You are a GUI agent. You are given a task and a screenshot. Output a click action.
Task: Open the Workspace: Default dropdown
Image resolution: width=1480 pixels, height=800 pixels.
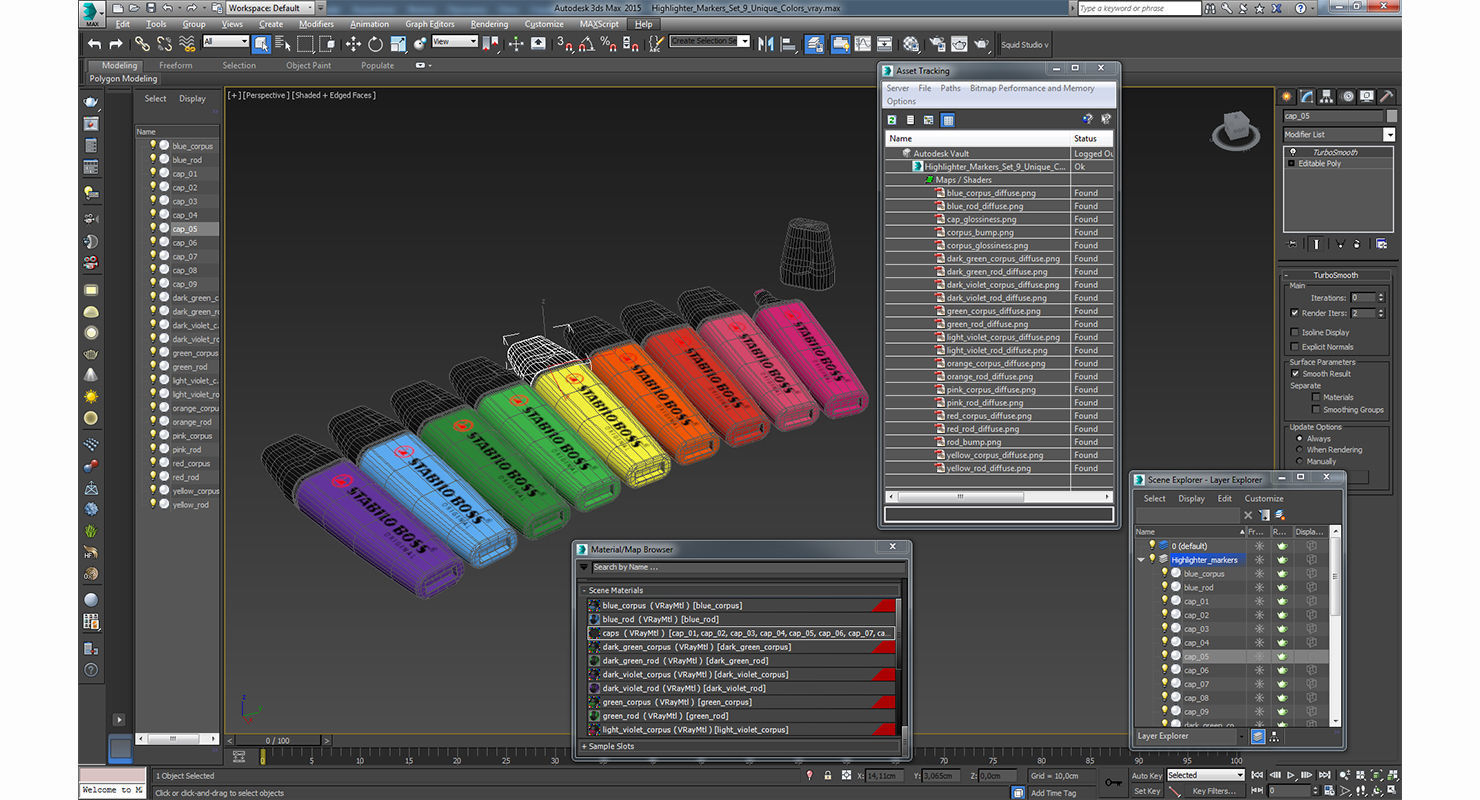point(270,8)
